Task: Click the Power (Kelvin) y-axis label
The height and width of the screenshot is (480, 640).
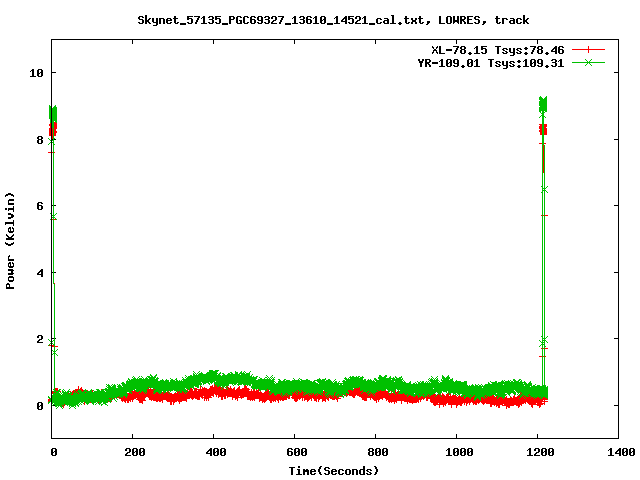Action: 10,240
